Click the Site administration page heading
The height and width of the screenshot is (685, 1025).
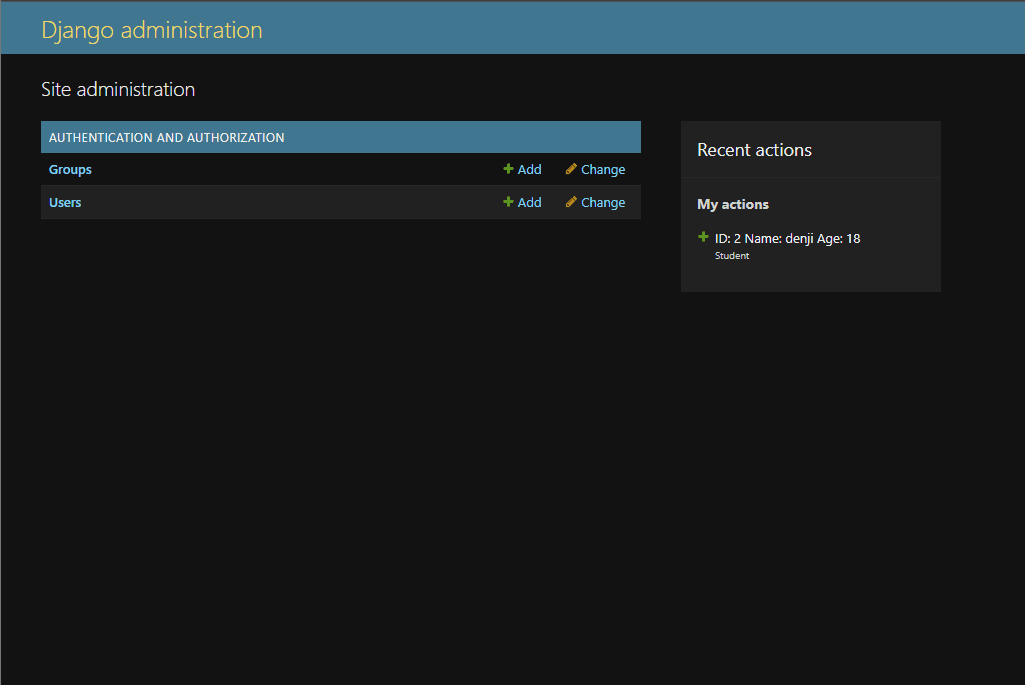[118, 89]
